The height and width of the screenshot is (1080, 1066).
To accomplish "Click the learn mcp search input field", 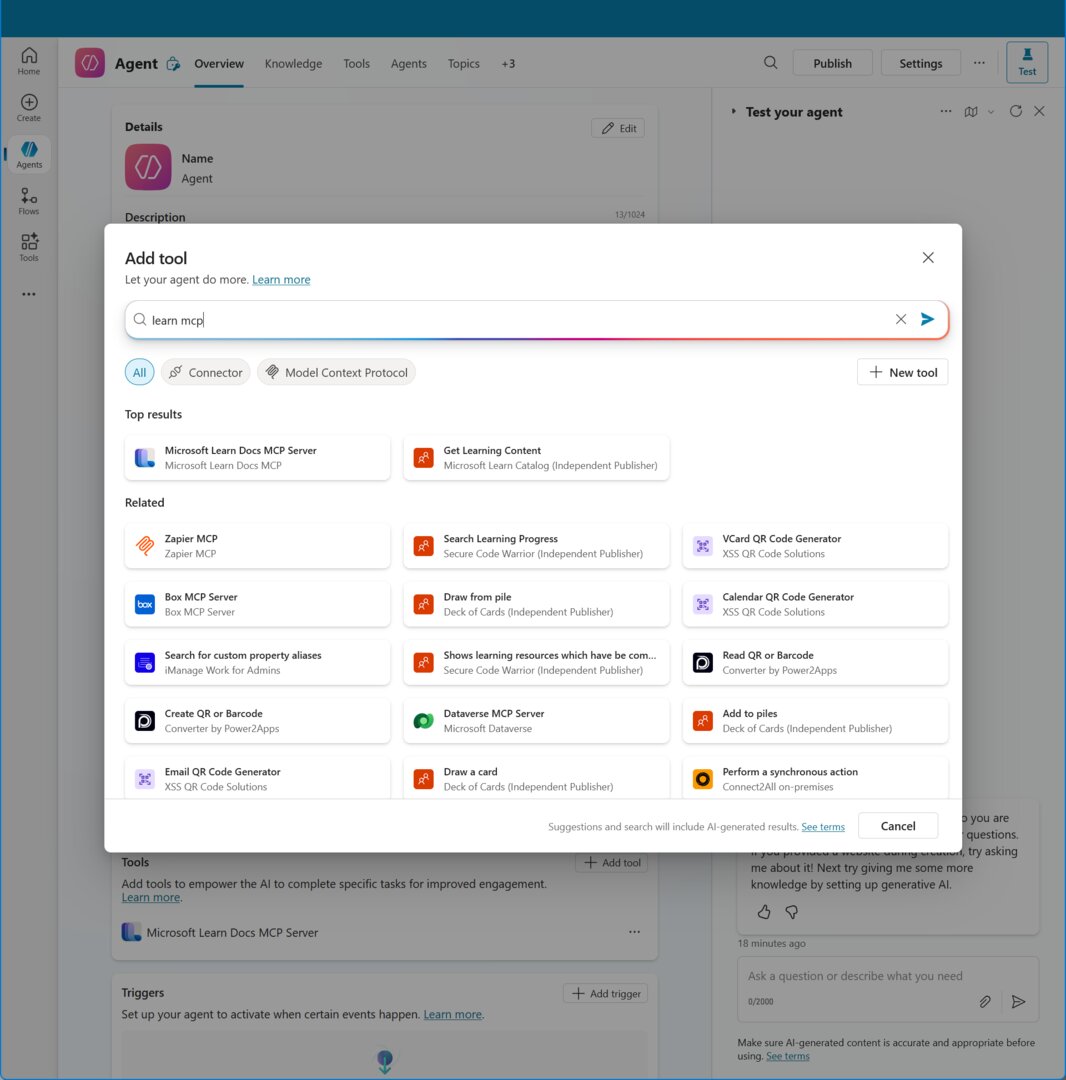I will pos(400,319).
